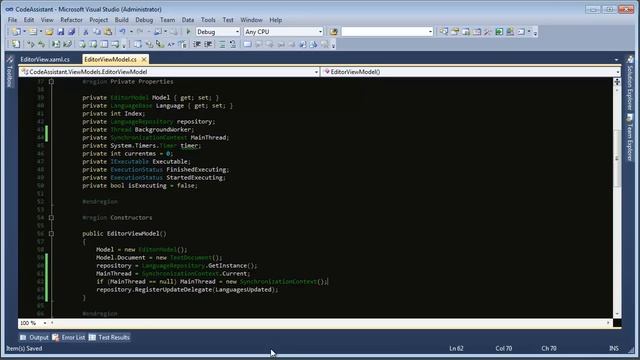Click the editor split bar handle
The width and height of the screenshot is (640, 360).
tap(617, 82)
